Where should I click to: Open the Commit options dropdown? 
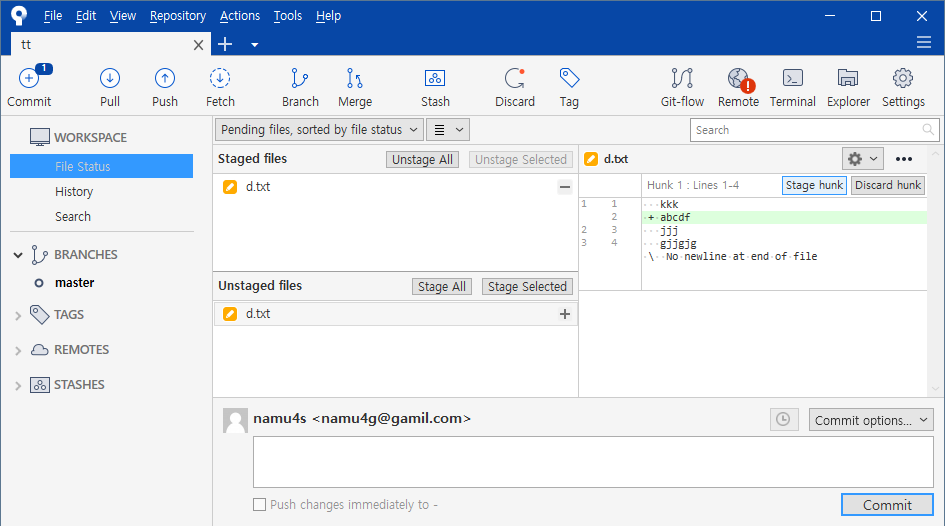click(x=871, y=420)
